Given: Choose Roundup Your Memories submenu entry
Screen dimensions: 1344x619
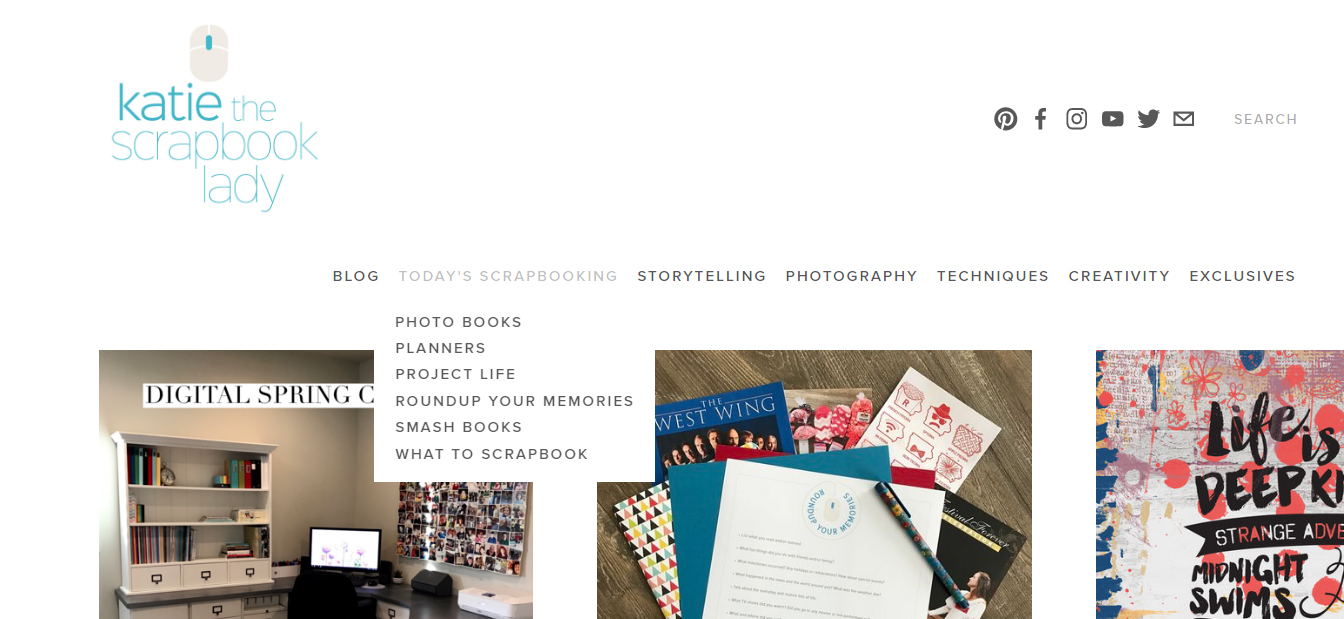Looking at the screenshot, I should coord(515,401).
